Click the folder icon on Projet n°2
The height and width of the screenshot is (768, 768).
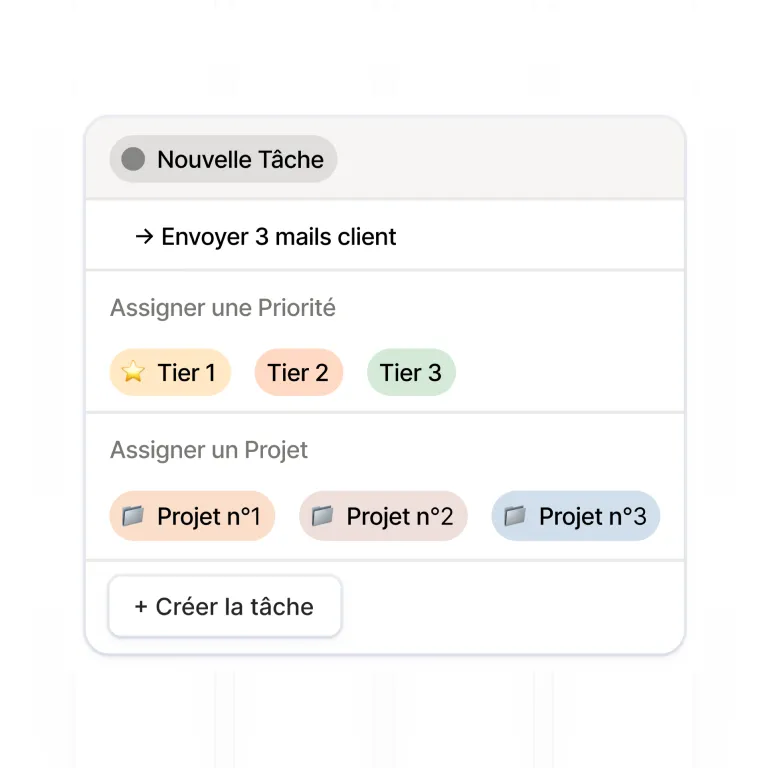322,516
